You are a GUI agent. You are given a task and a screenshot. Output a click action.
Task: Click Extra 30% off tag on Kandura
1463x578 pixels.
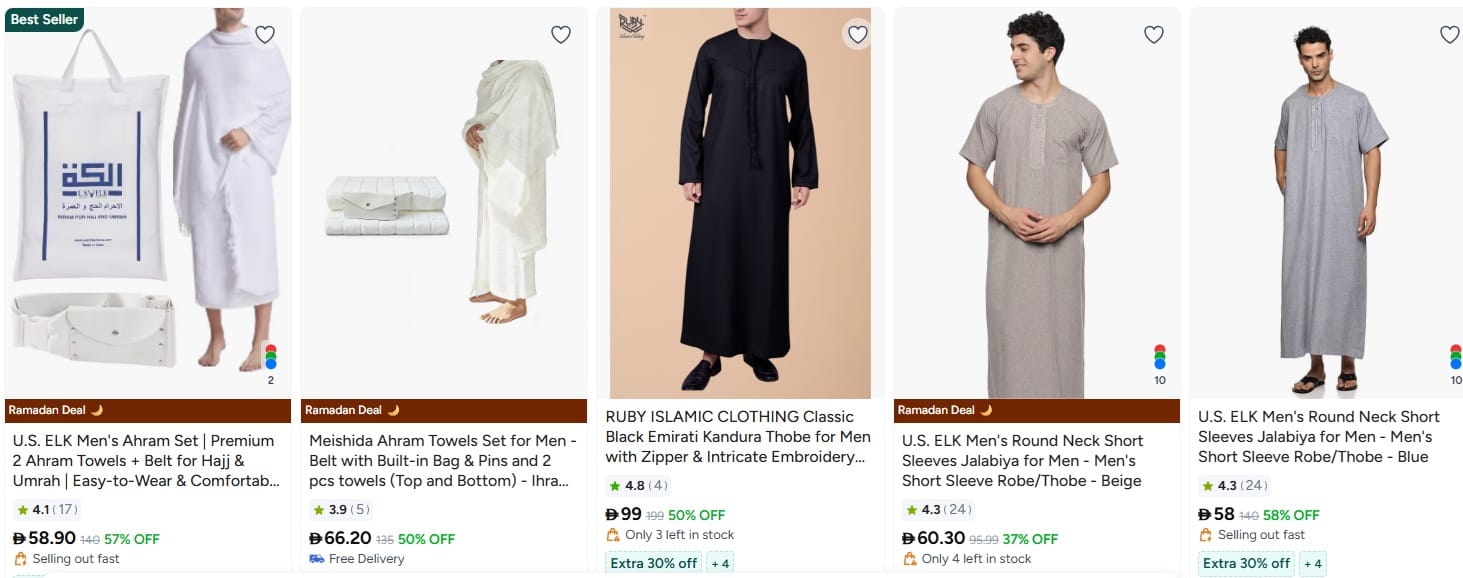click(x=653, y=563)
